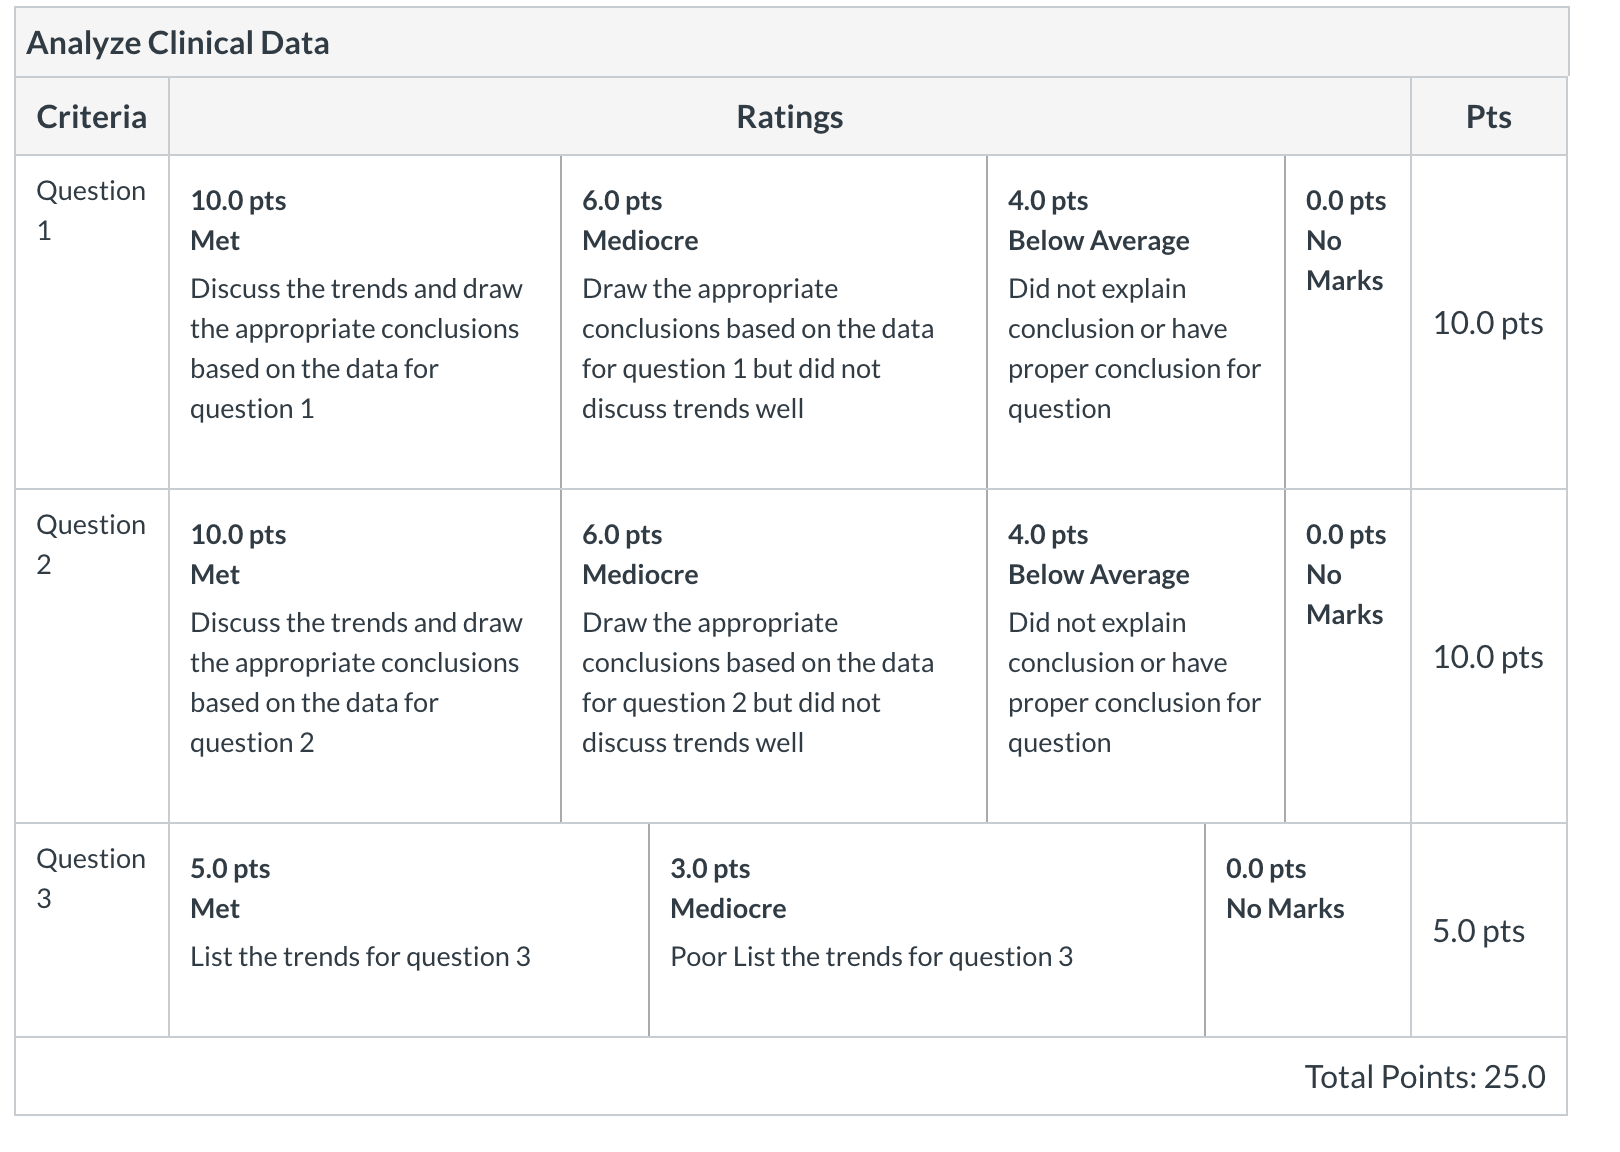This screenshot has height=1152, width=1620.
Task: Pick the 0.0 pts No Marks rating for Question 3
Action: 1308,930
